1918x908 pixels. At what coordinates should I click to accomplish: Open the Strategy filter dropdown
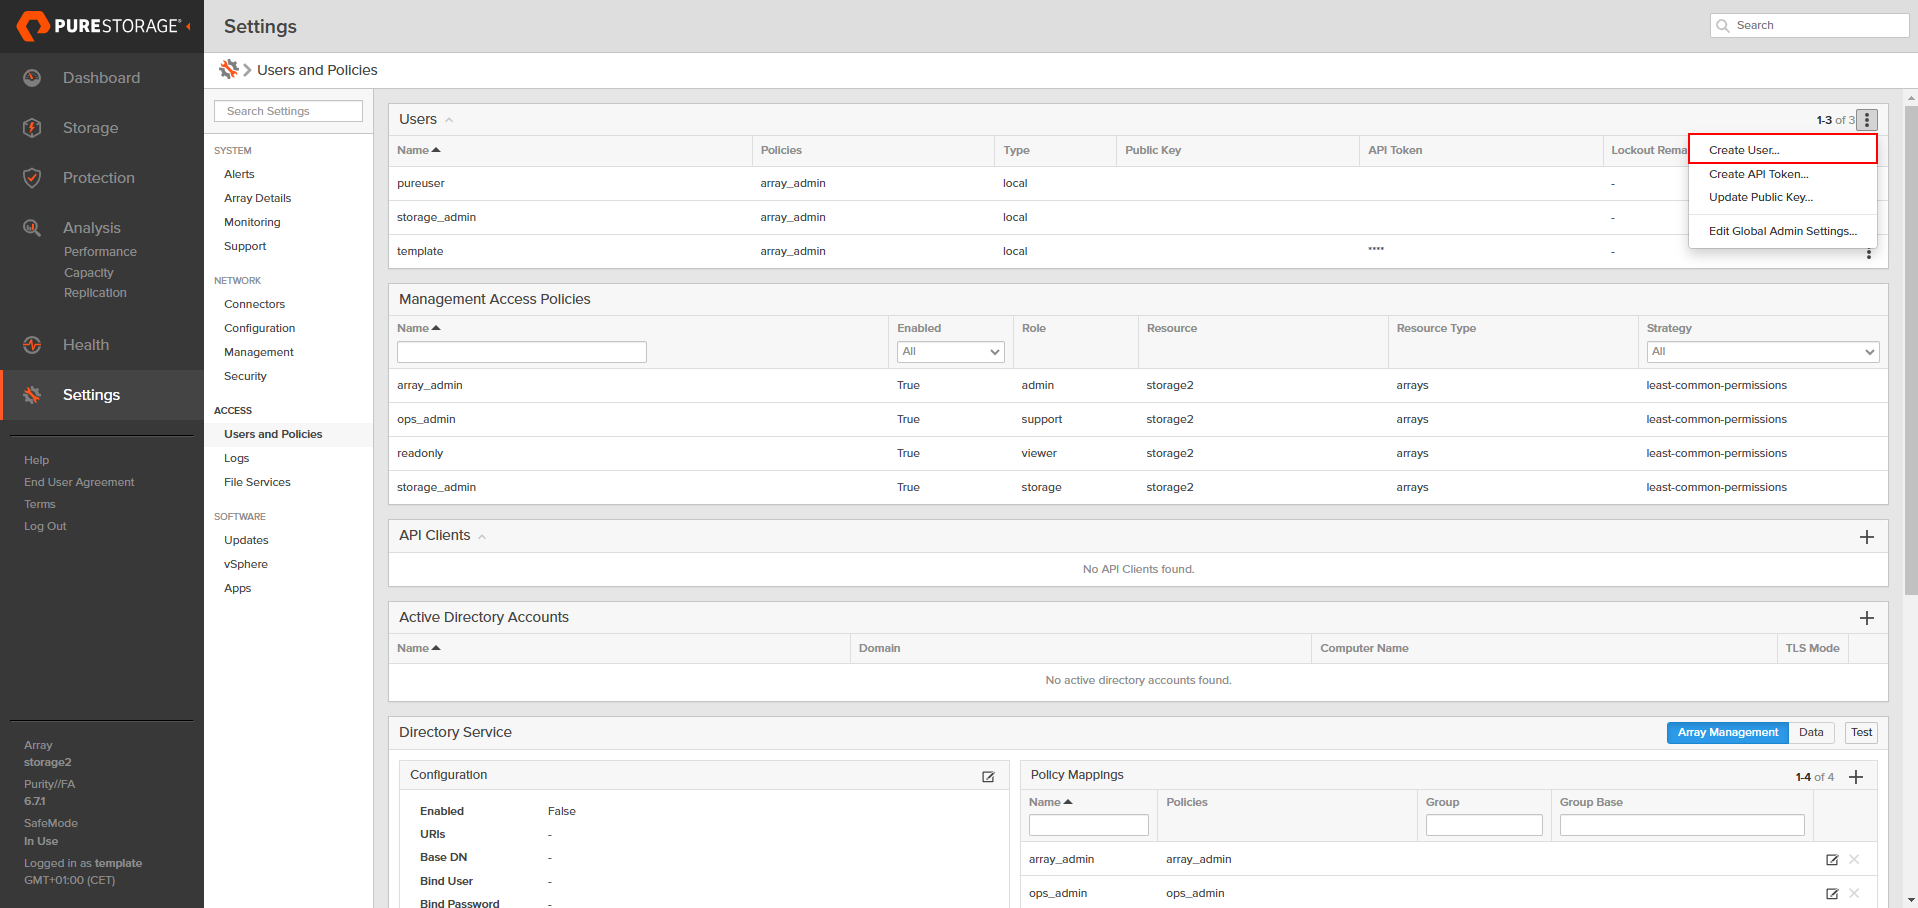(x=1762, y=352)
